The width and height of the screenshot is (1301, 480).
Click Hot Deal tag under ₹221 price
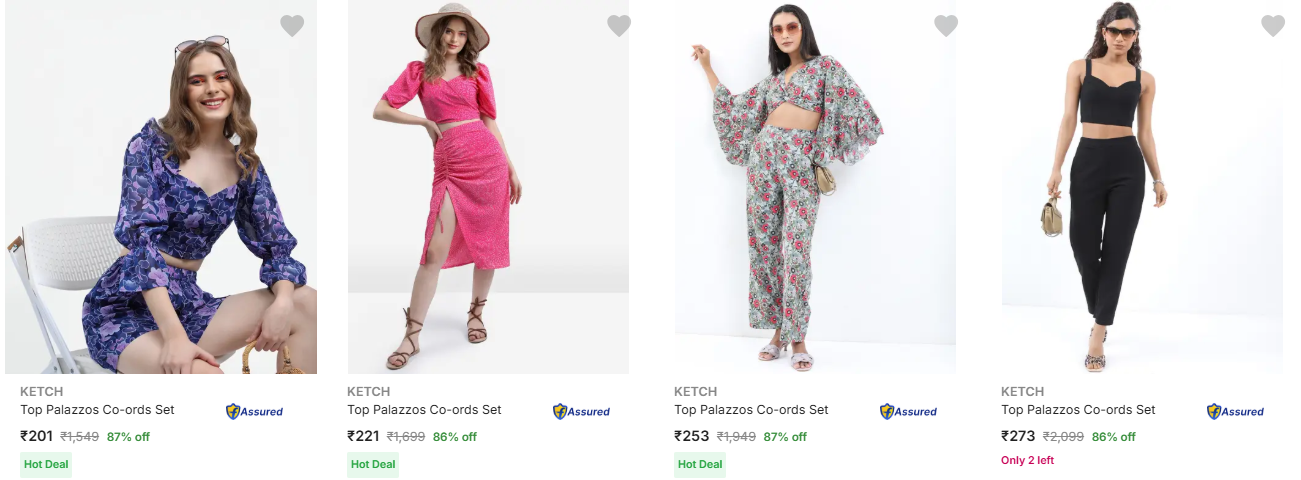tap(373, 464)
